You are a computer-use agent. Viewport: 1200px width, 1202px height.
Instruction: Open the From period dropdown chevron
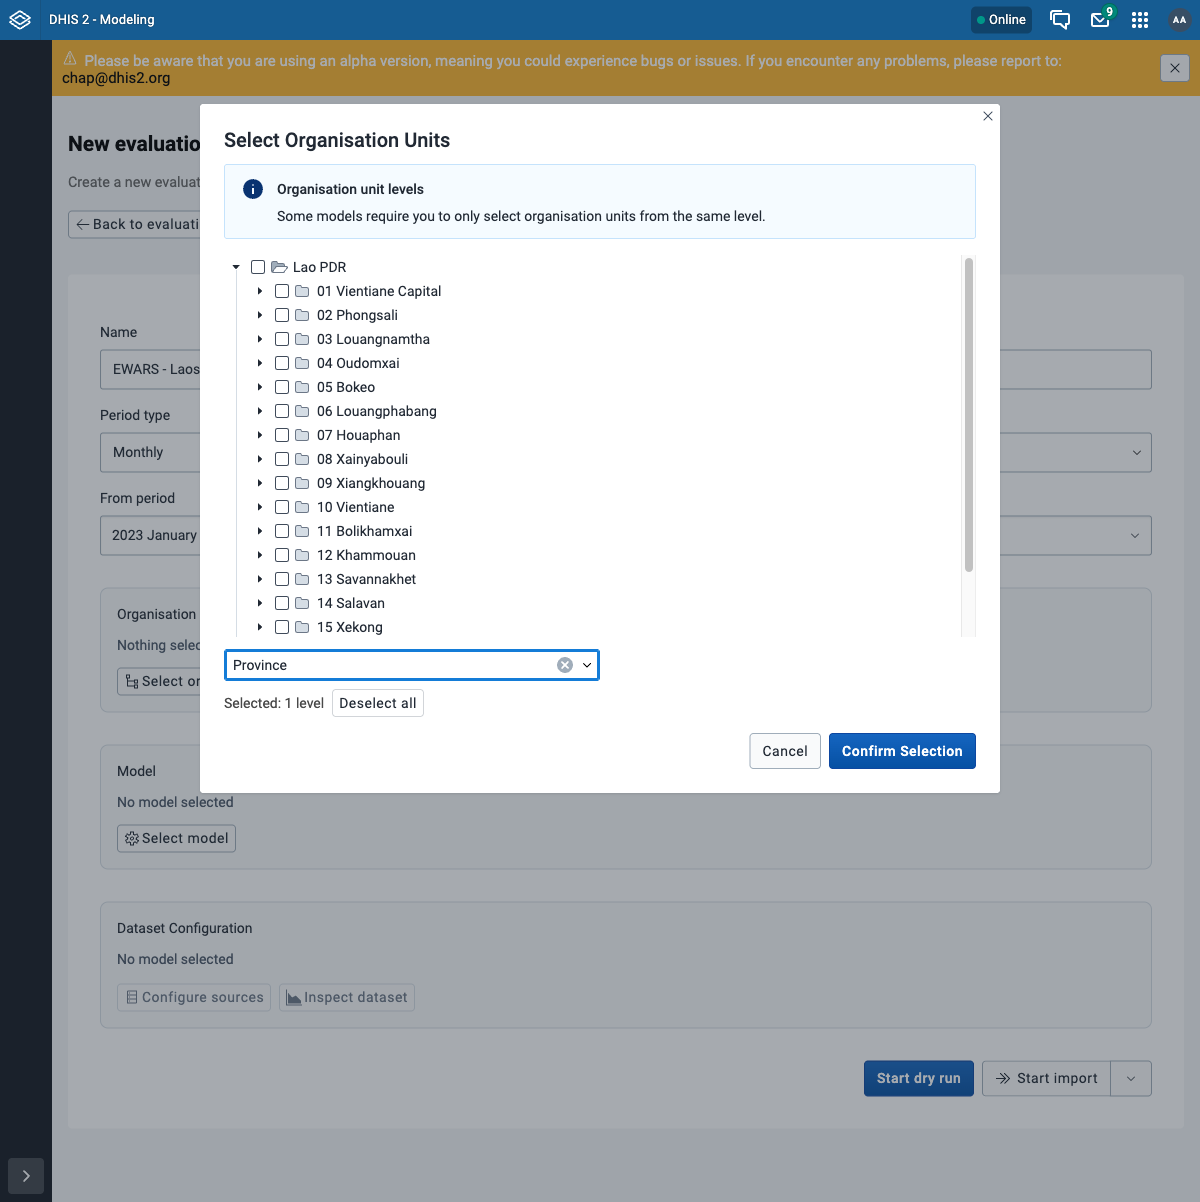tap(1135, 535)
